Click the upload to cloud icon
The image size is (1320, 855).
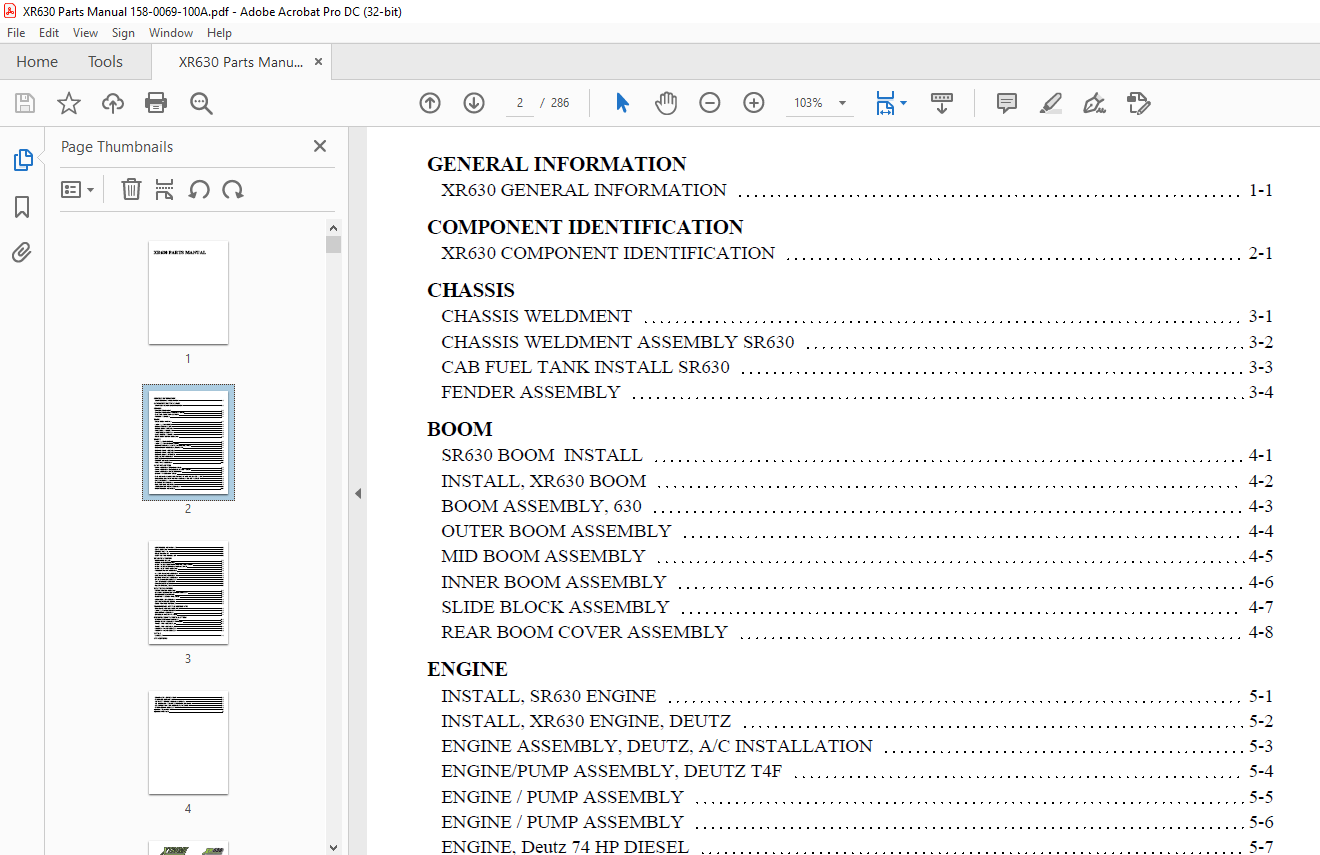tap(113, 103)
